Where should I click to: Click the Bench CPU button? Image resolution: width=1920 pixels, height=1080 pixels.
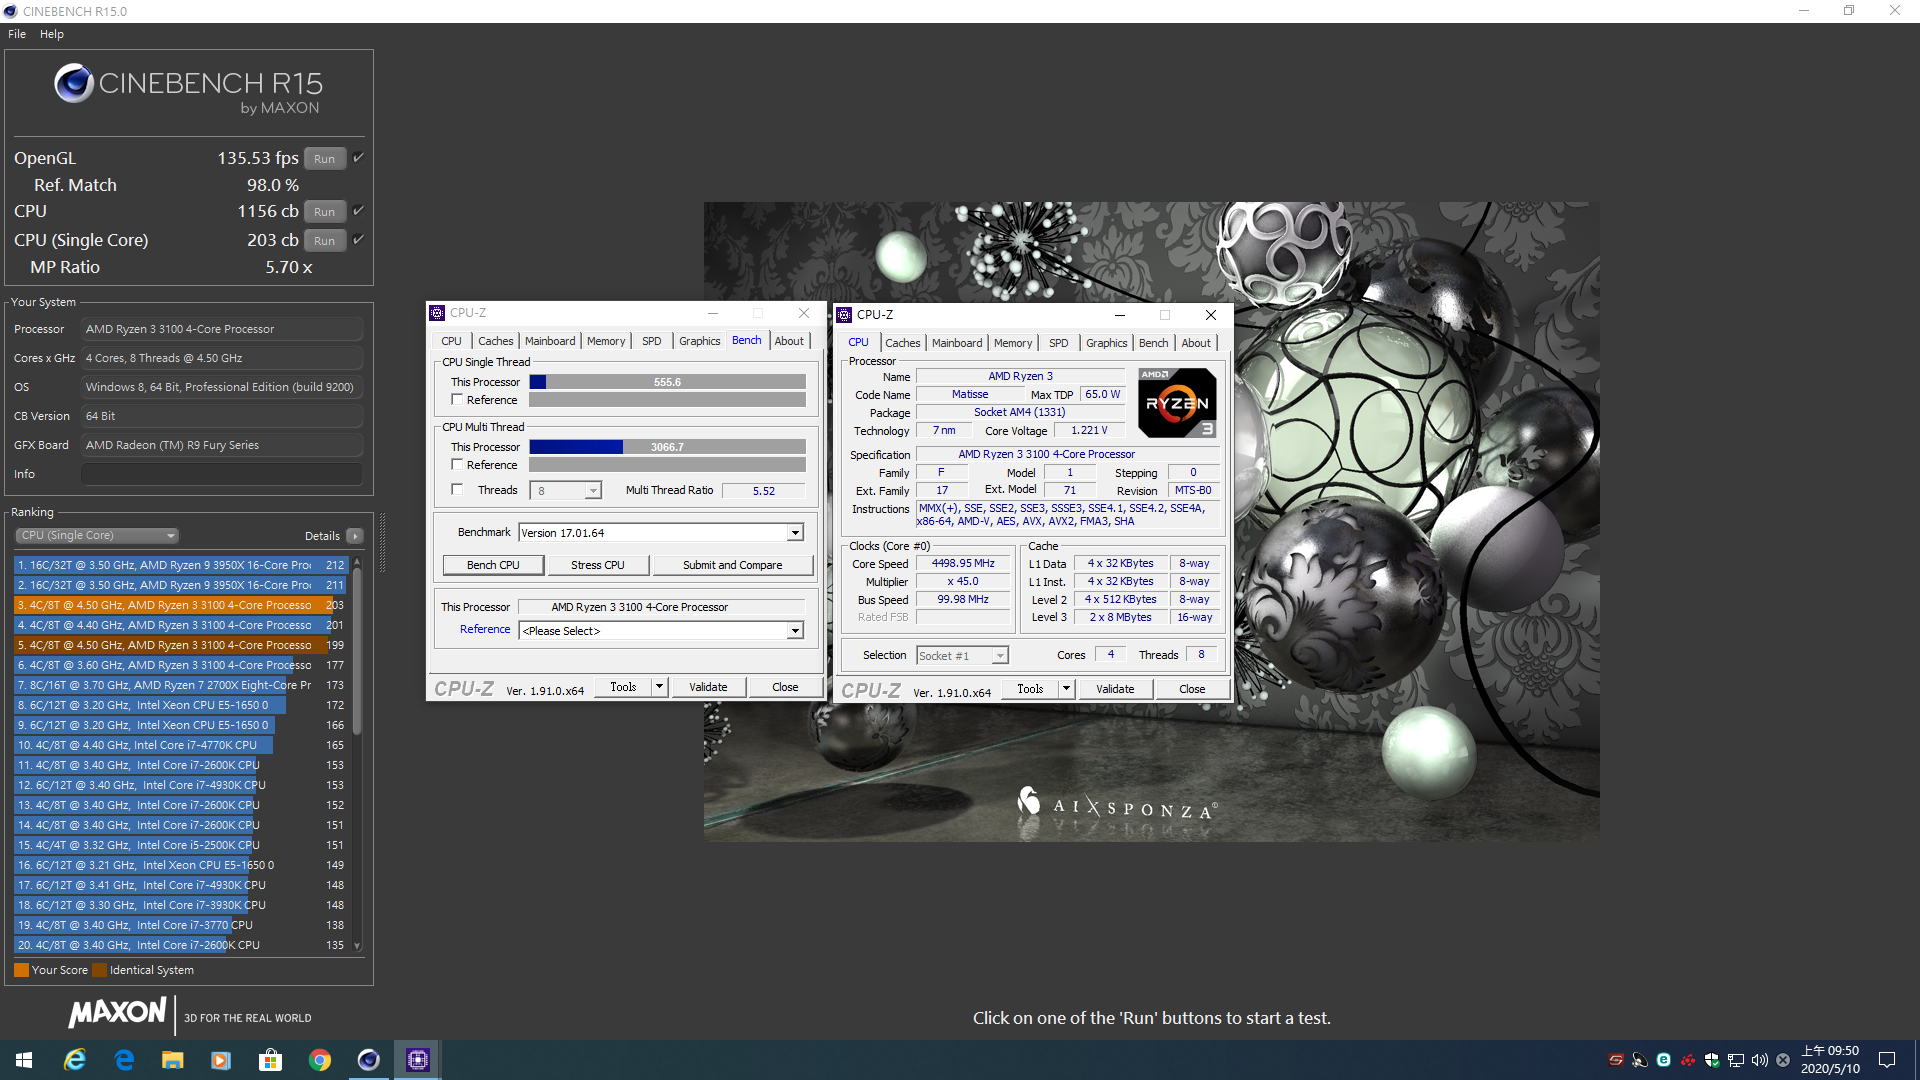click(493, 565)
